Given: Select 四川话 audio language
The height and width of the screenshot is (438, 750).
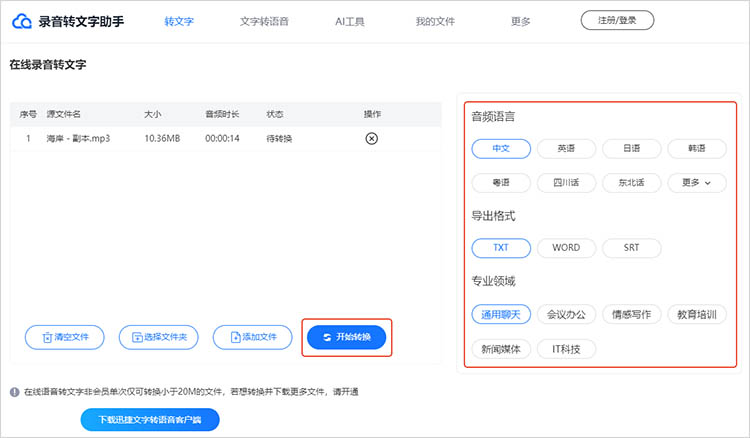Looking at the screenshot, I should 566,183.
